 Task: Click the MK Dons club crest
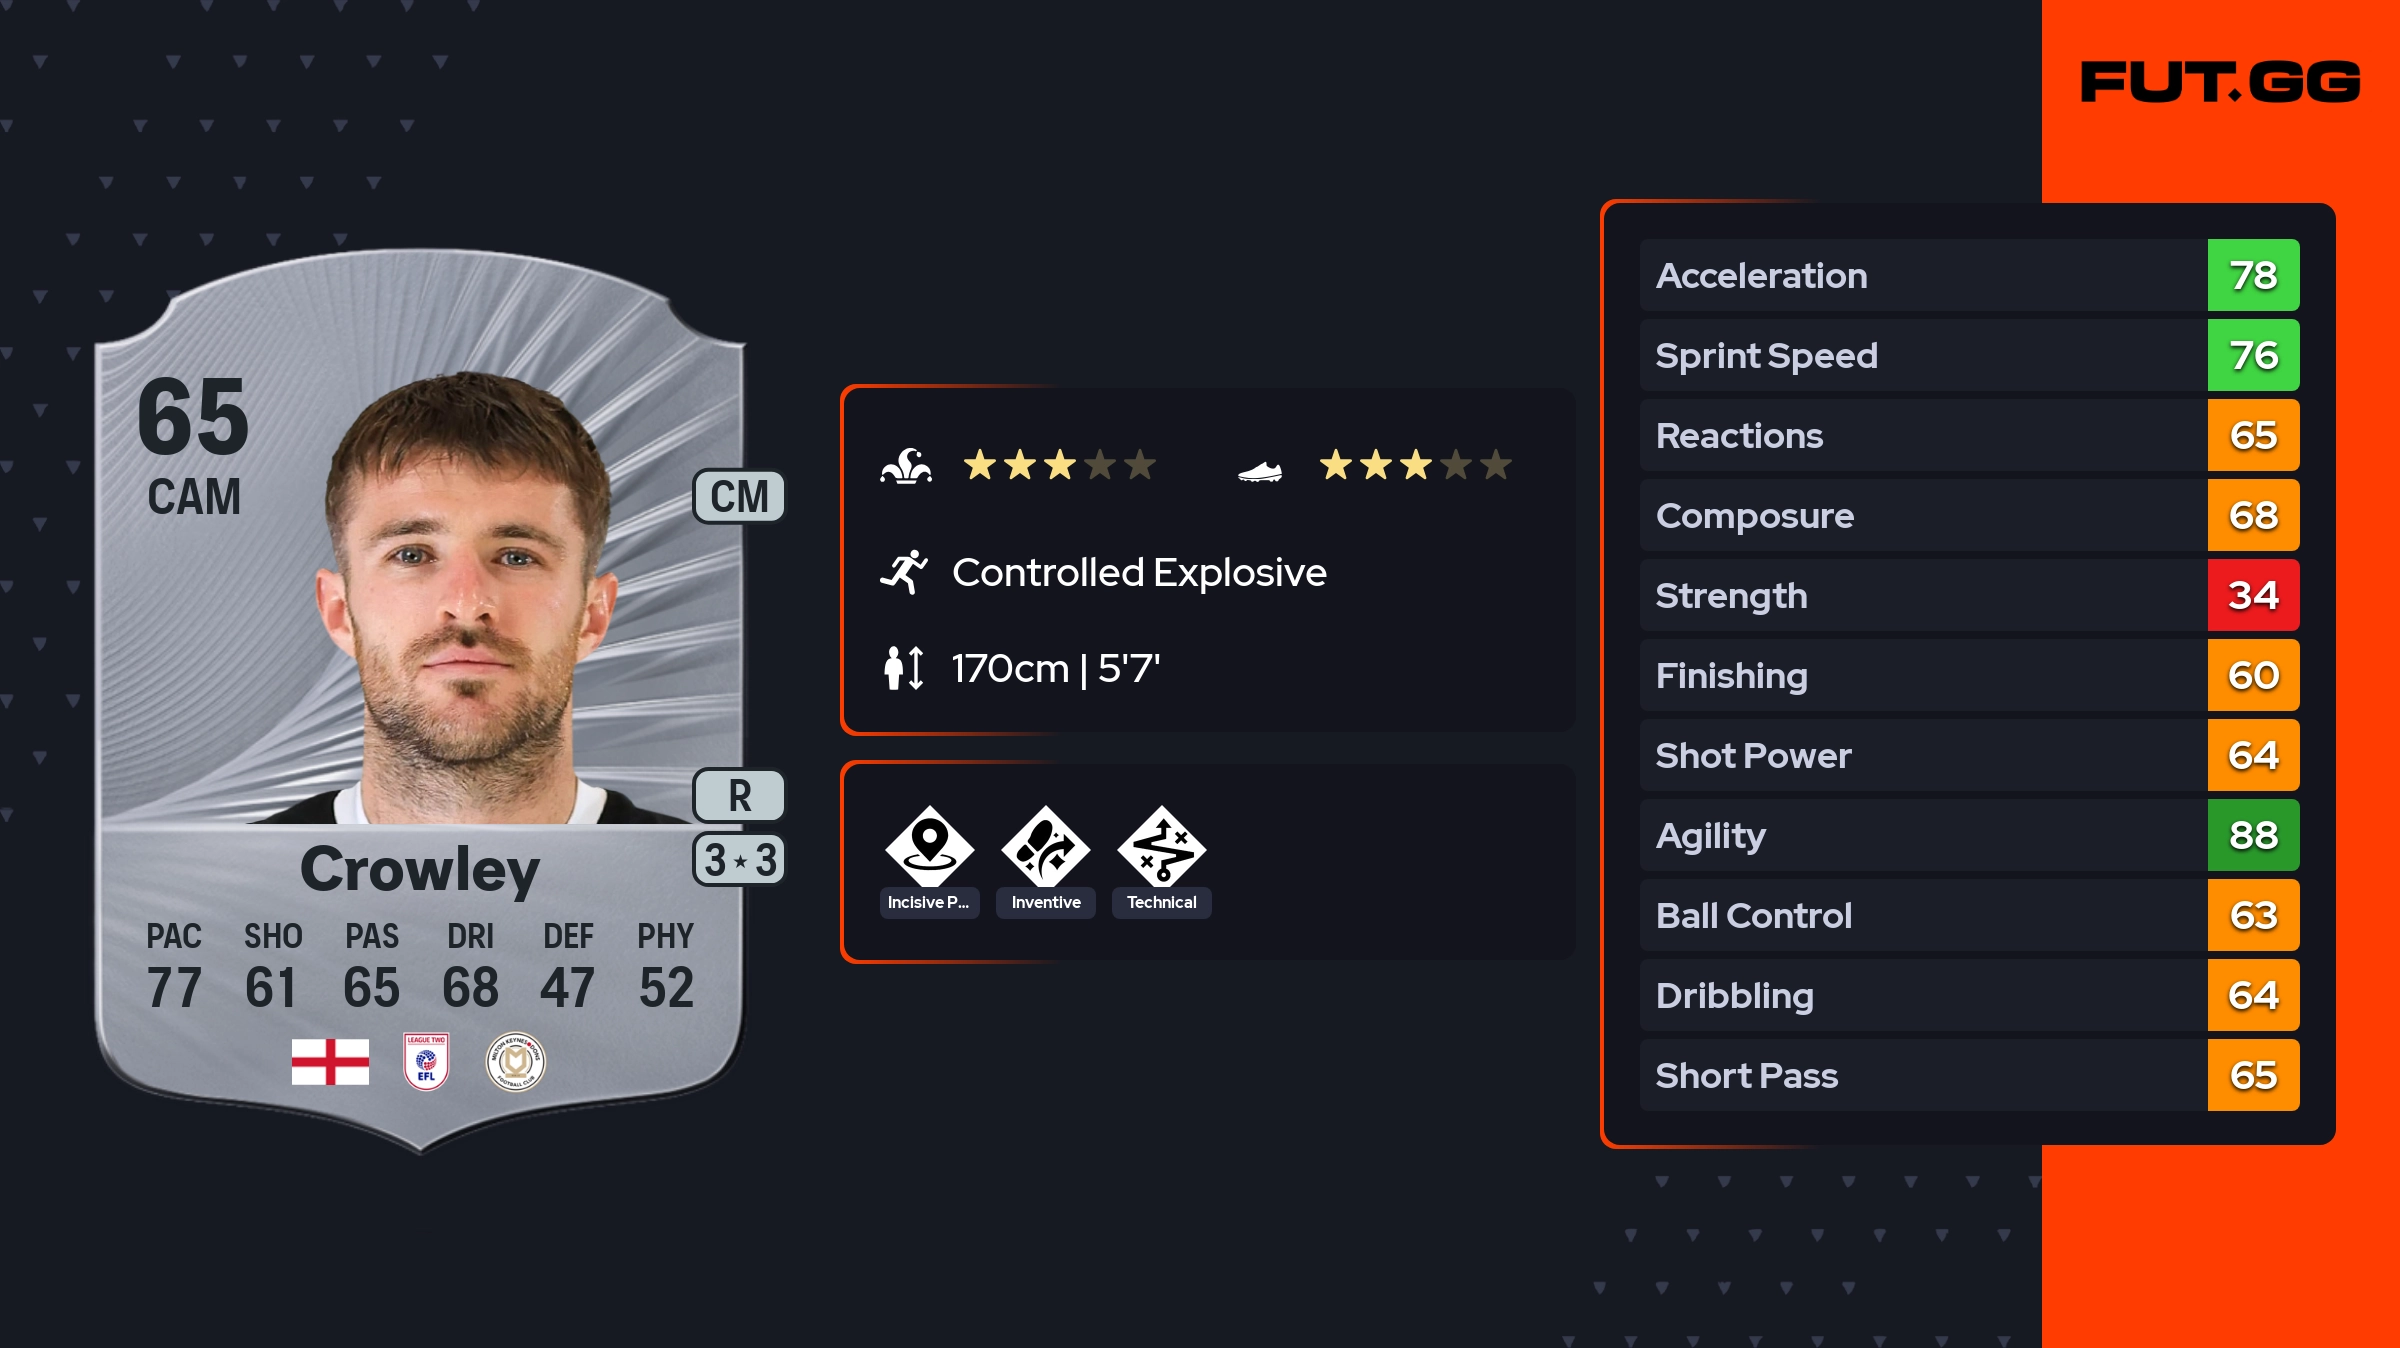coord(515,1061)
